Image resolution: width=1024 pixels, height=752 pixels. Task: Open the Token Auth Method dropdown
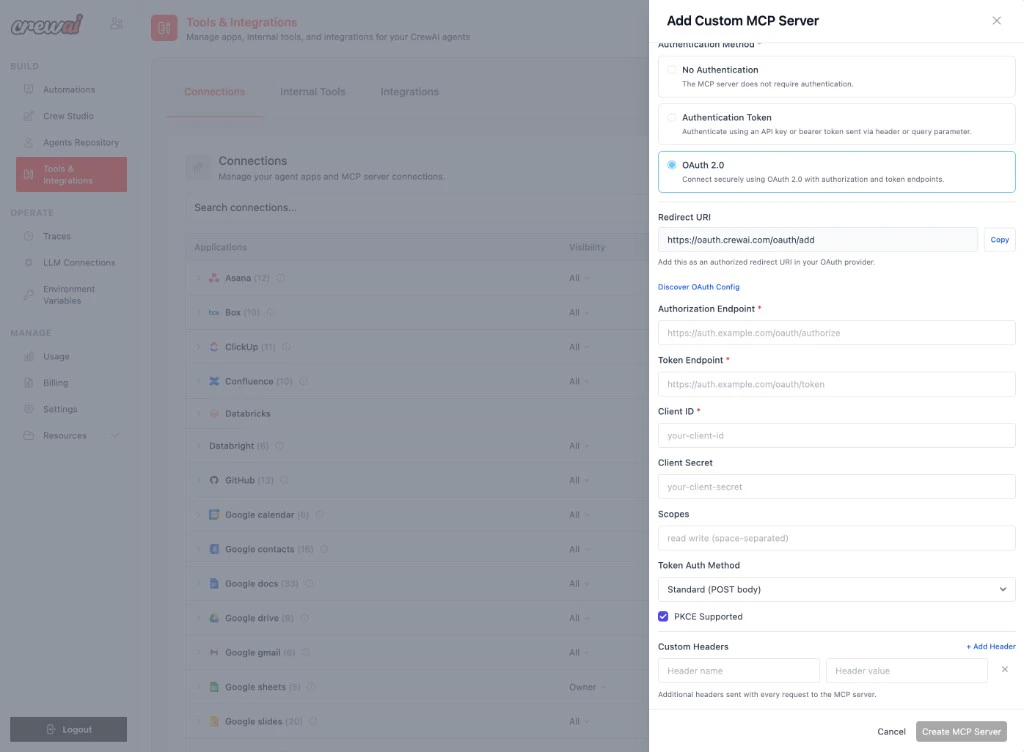tap(836, 589)
